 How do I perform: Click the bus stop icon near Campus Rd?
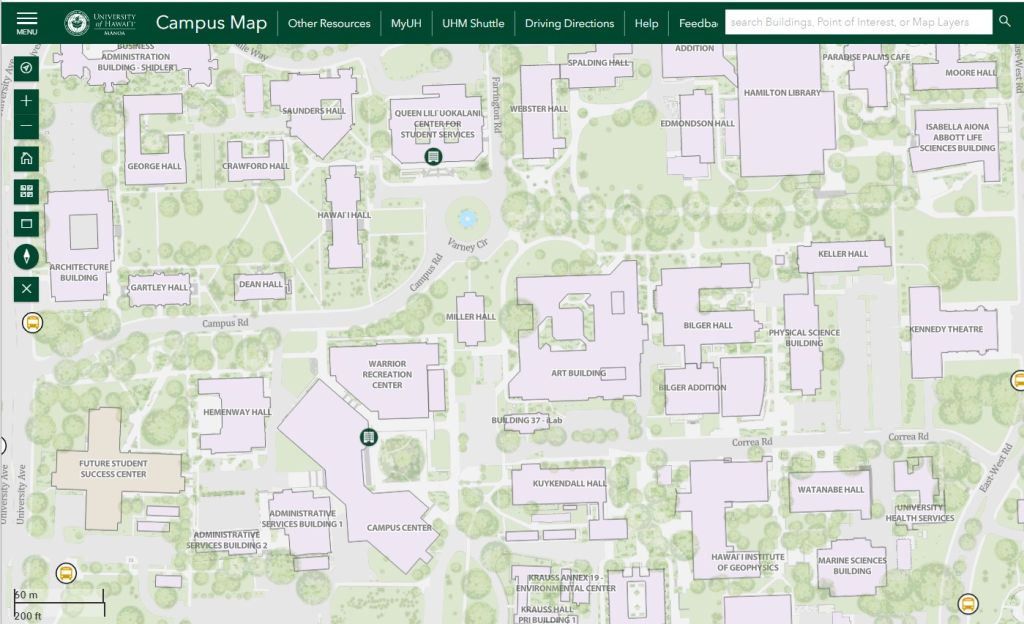pos(33,323)
